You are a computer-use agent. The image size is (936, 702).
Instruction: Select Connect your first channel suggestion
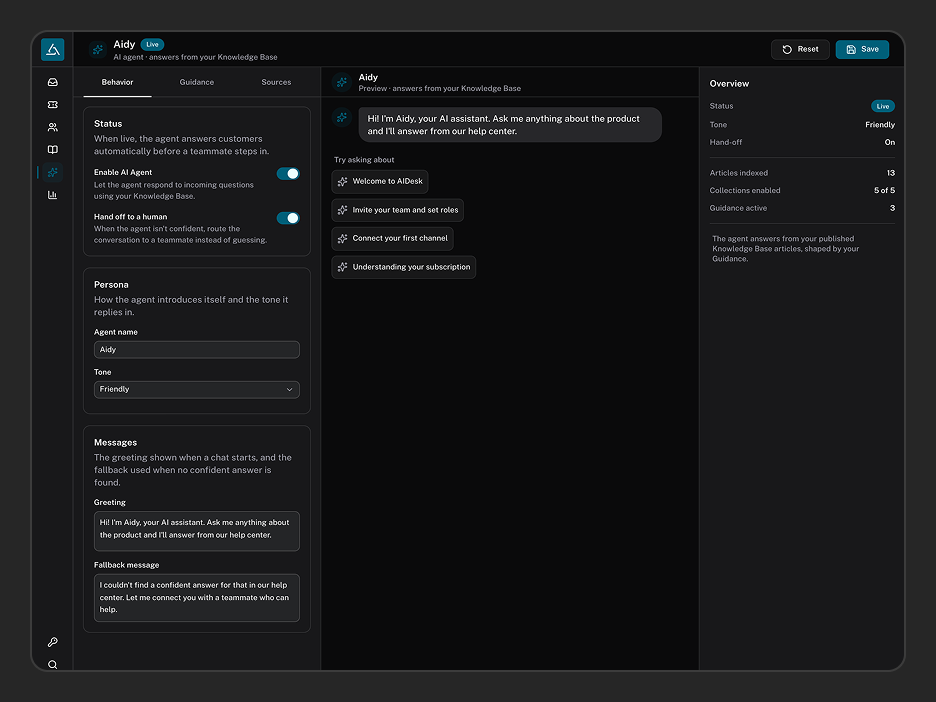click(392, 238)
